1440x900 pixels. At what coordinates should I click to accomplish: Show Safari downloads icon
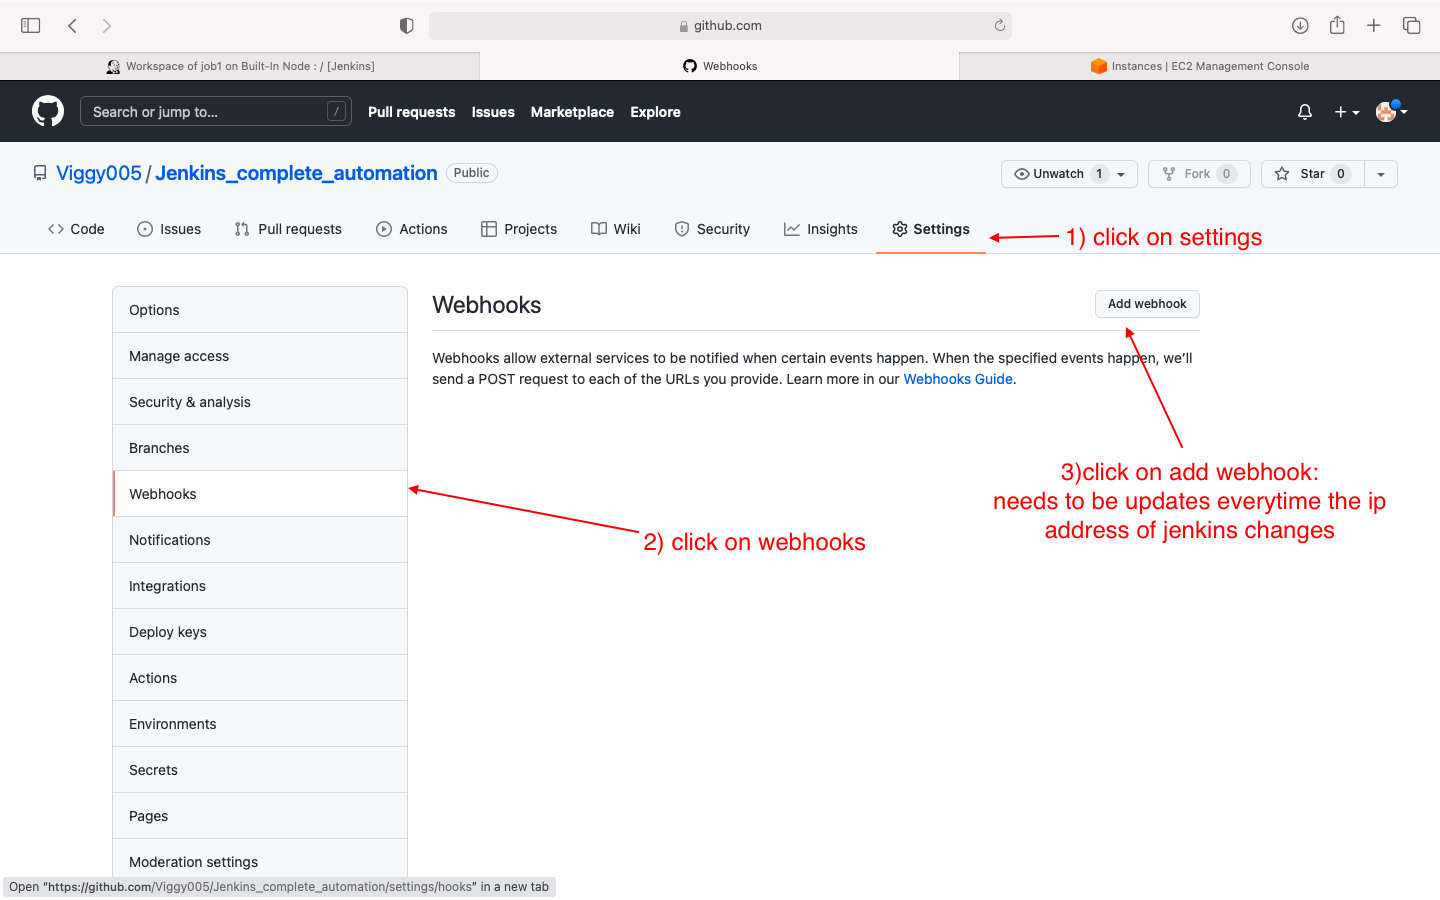pos(1300,25)
